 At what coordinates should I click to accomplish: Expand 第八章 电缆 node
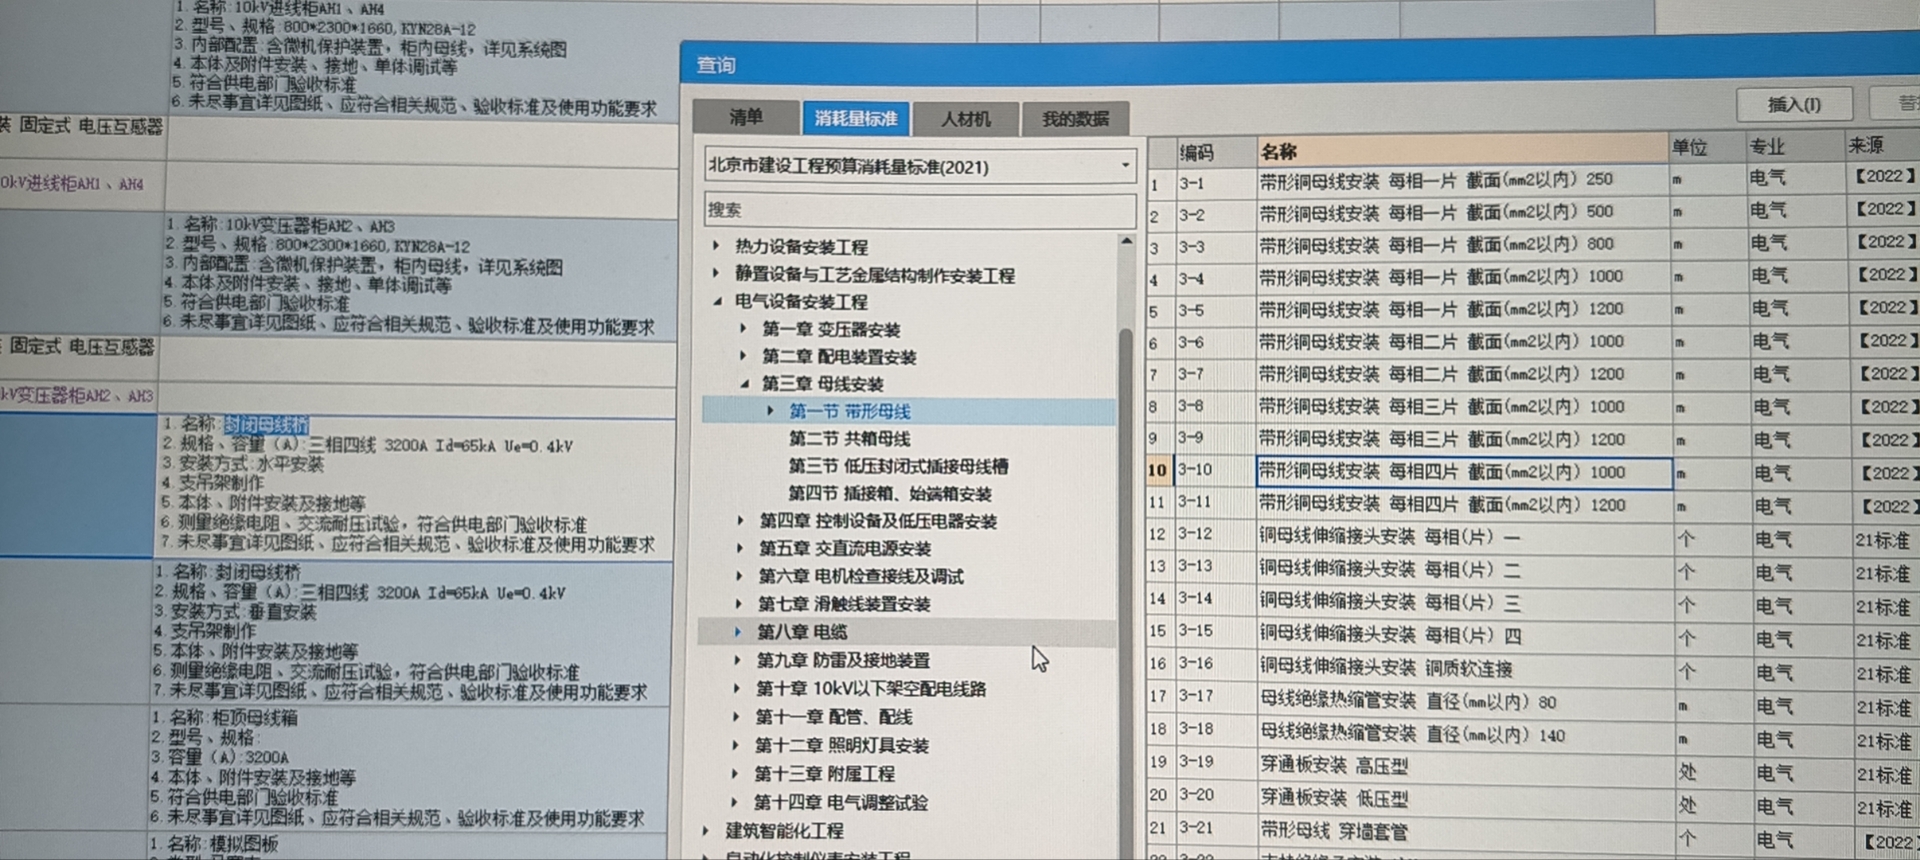click(738, 632)
